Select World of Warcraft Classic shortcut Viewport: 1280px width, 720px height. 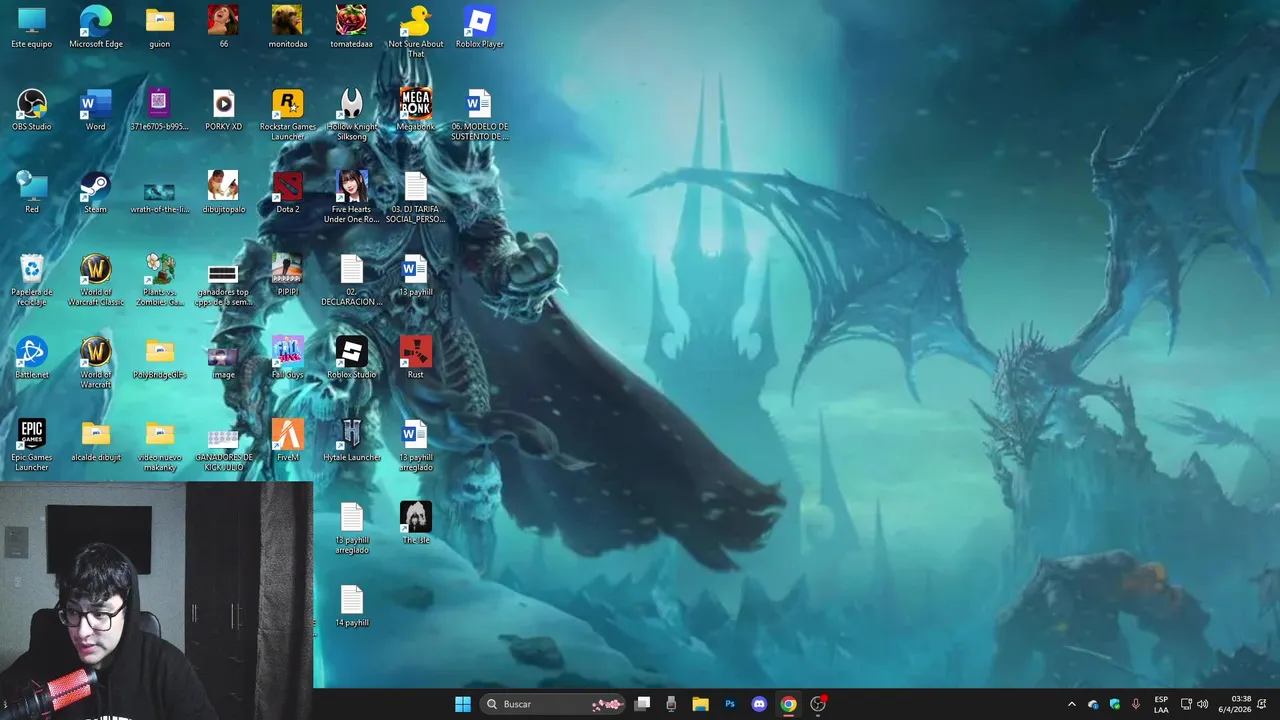pos(96,280)
